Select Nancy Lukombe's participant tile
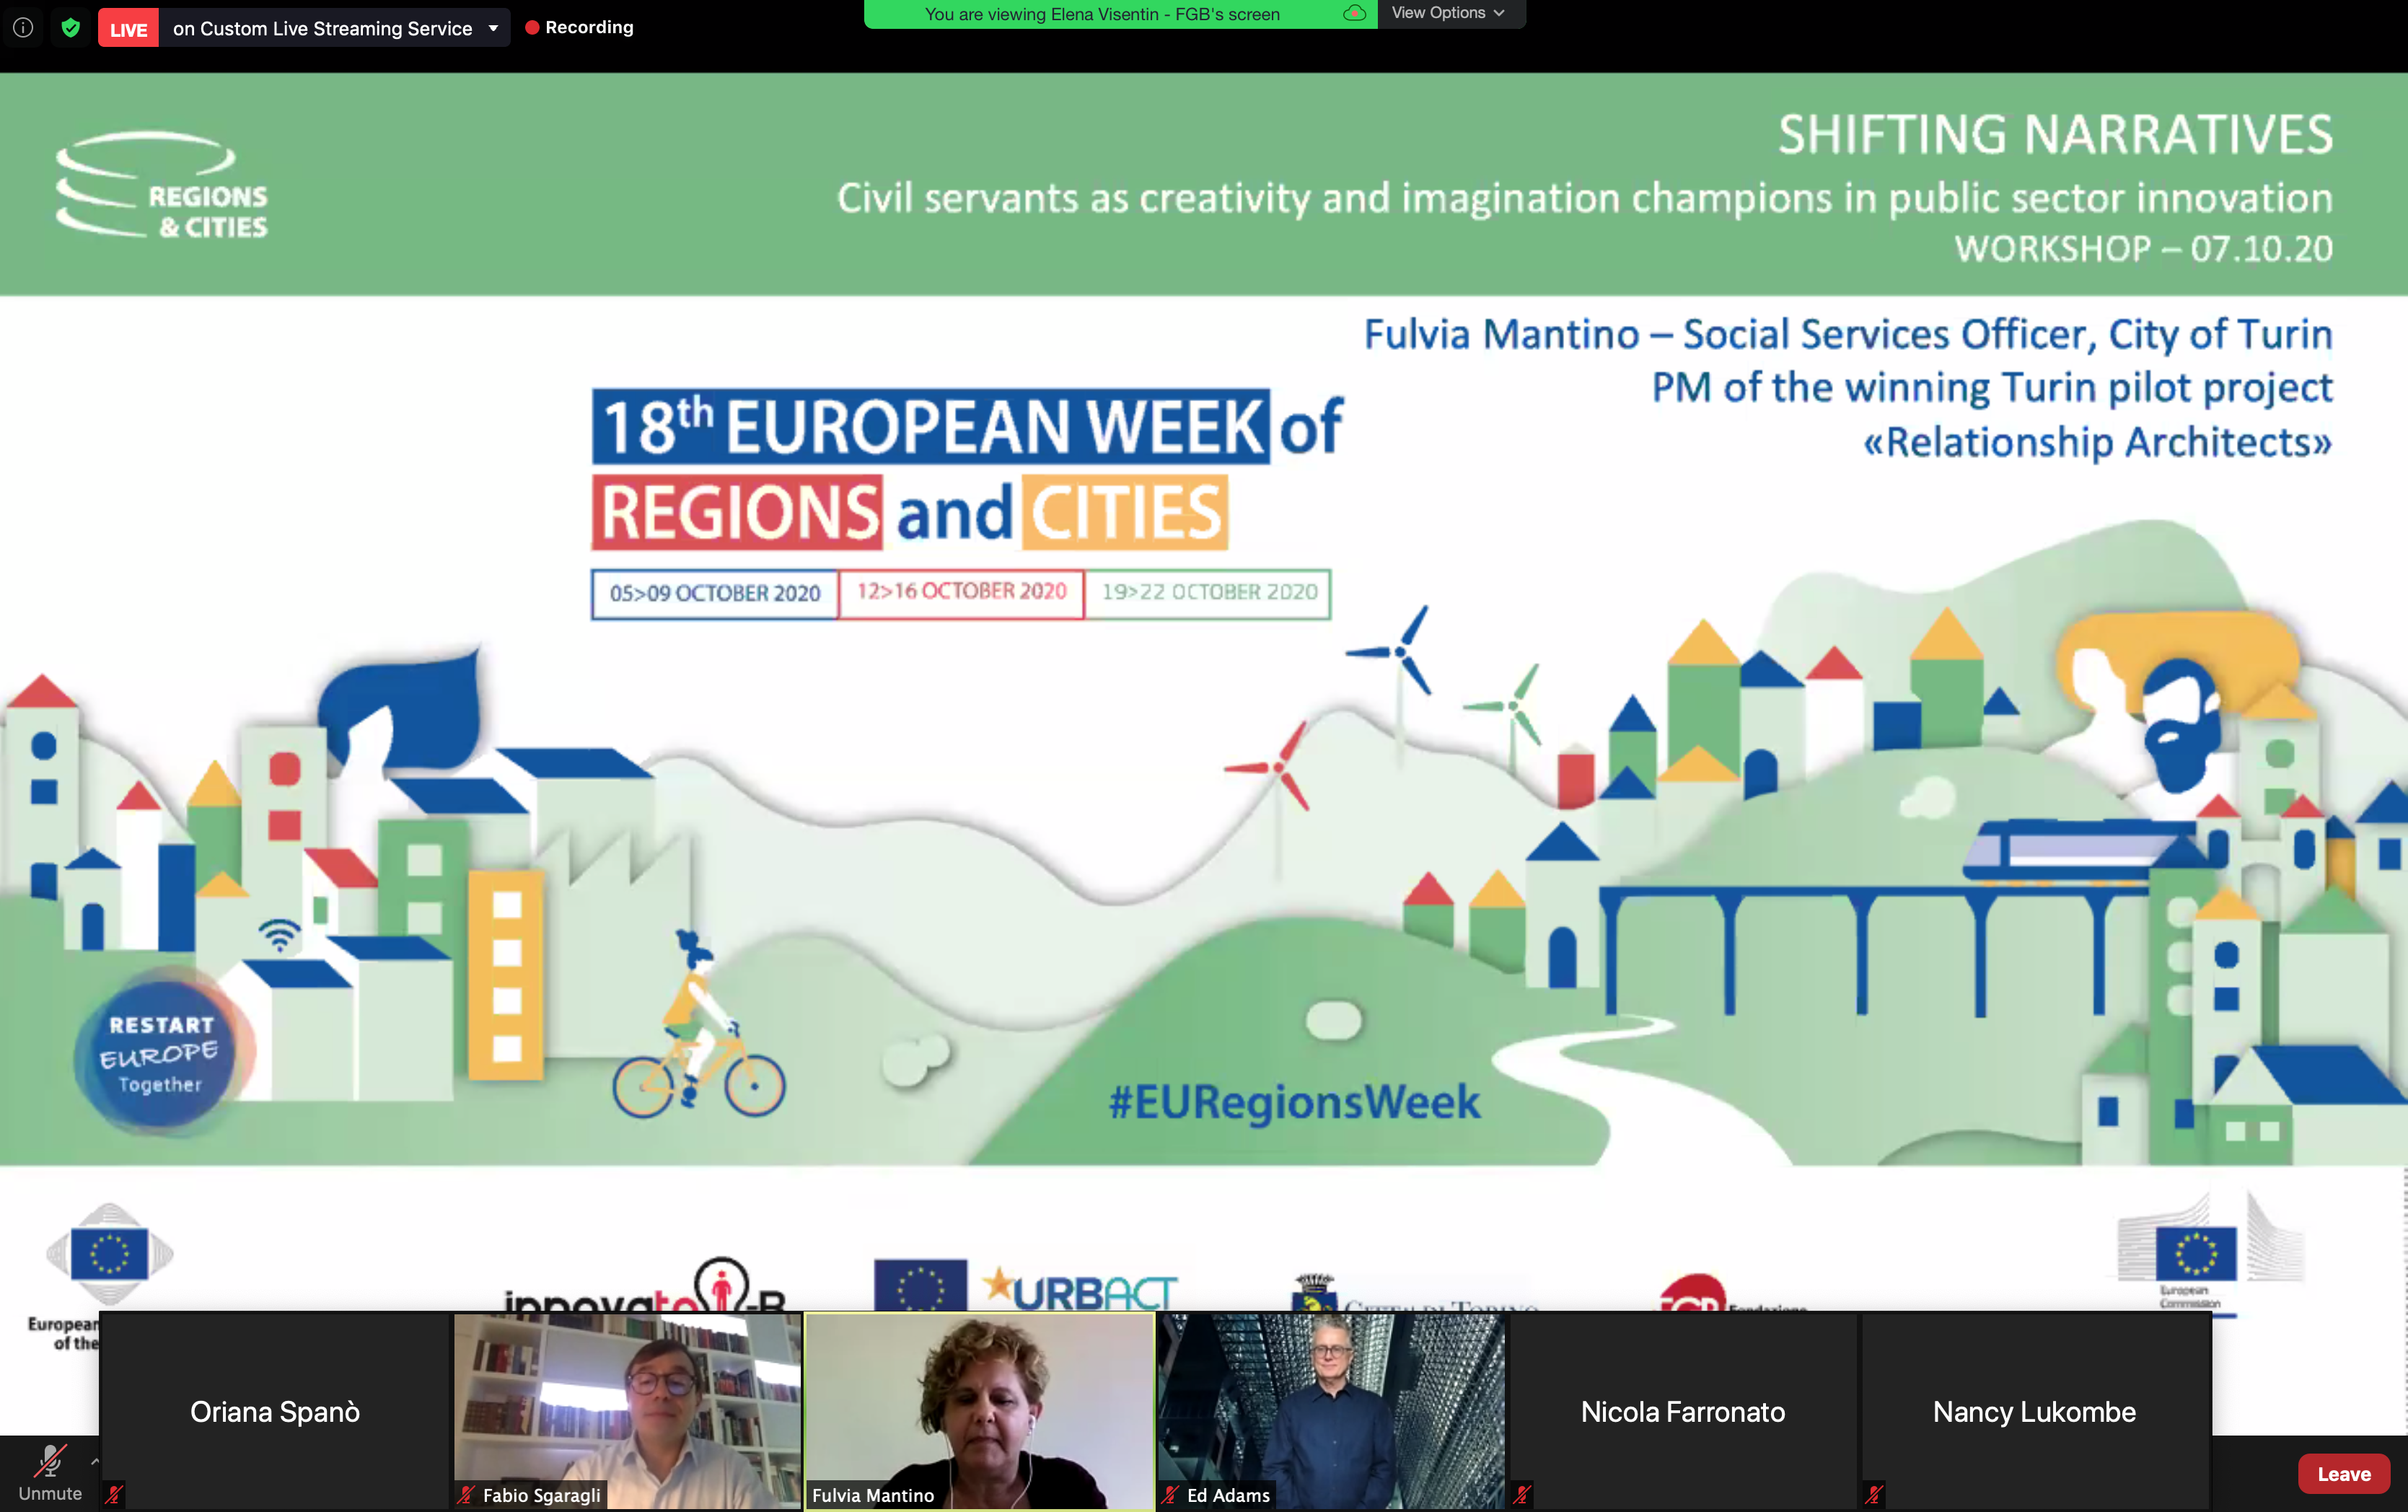Screen dimensions: 2408x1512 coord(2035,1411)
